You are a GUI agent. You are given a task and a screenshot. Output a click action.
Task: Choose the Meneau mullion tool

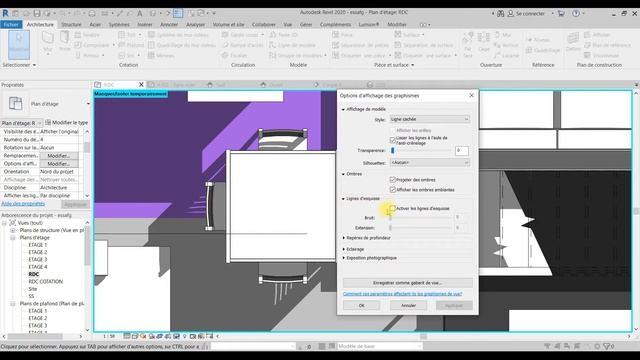tap(161, 55)
